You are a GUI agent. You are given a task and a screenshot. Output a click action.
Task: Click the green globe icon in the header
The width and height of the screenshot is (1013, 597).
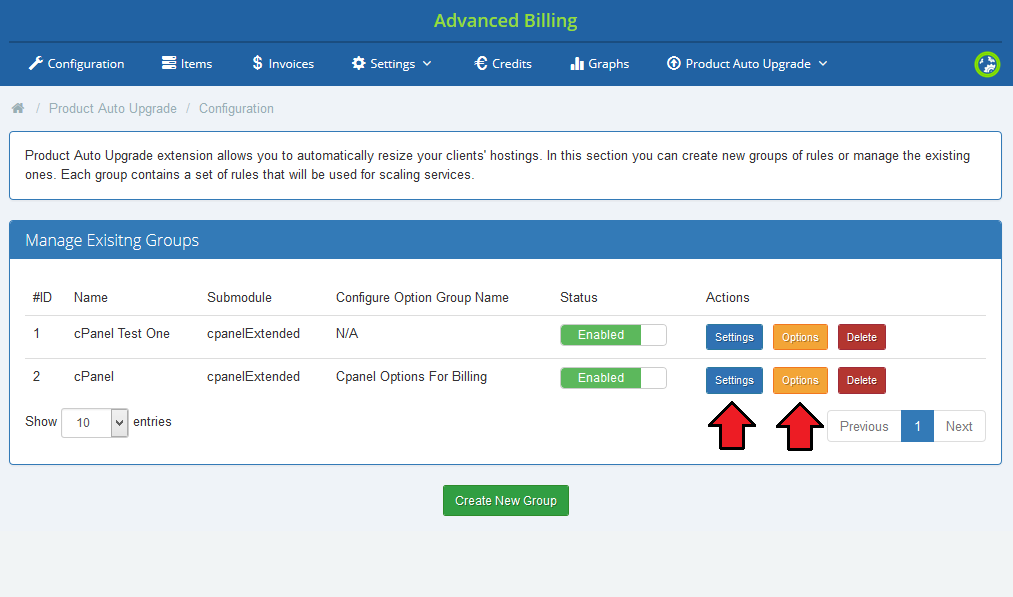[987, 64]
